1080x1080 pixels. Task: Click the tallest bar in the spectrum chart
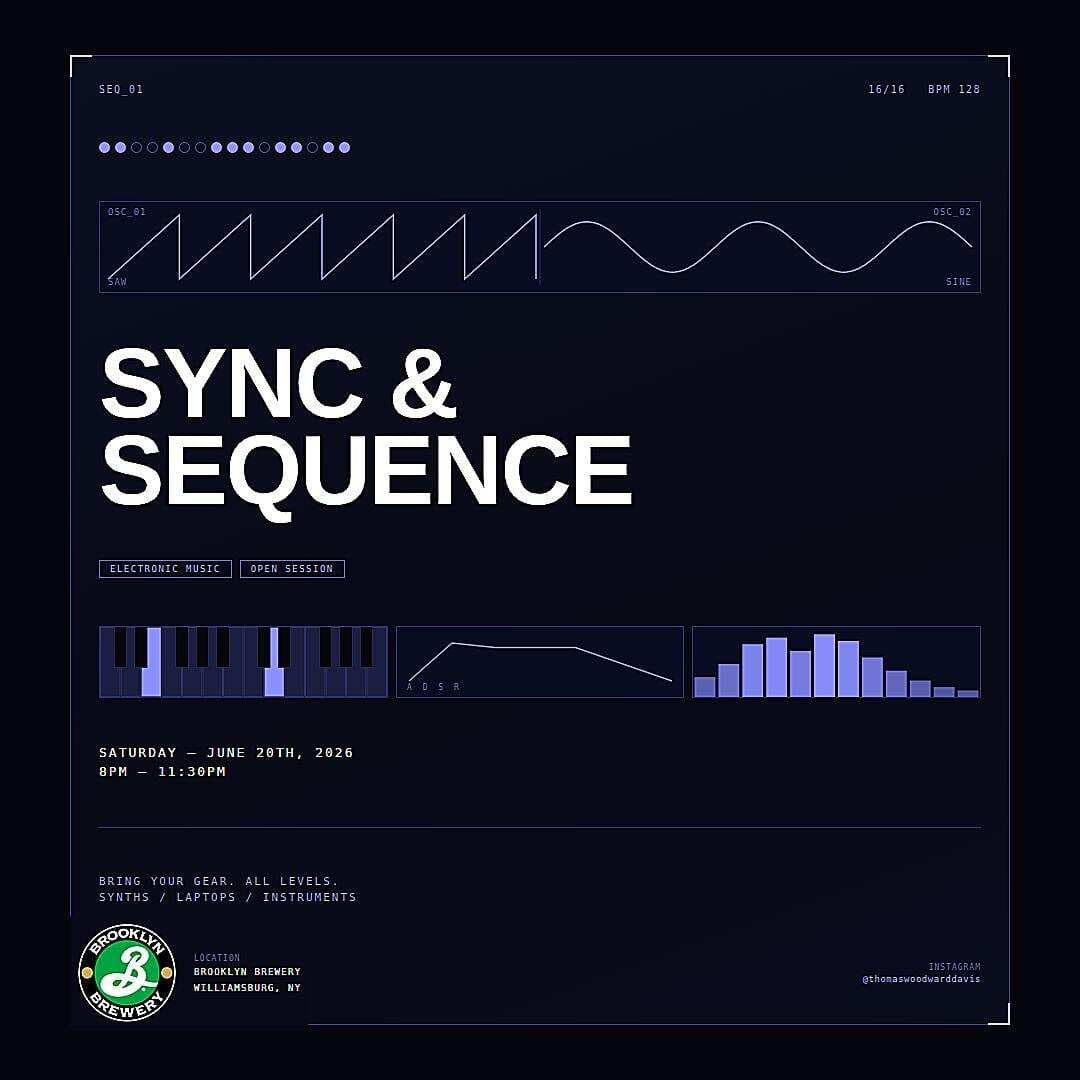(x=824, y=665)
